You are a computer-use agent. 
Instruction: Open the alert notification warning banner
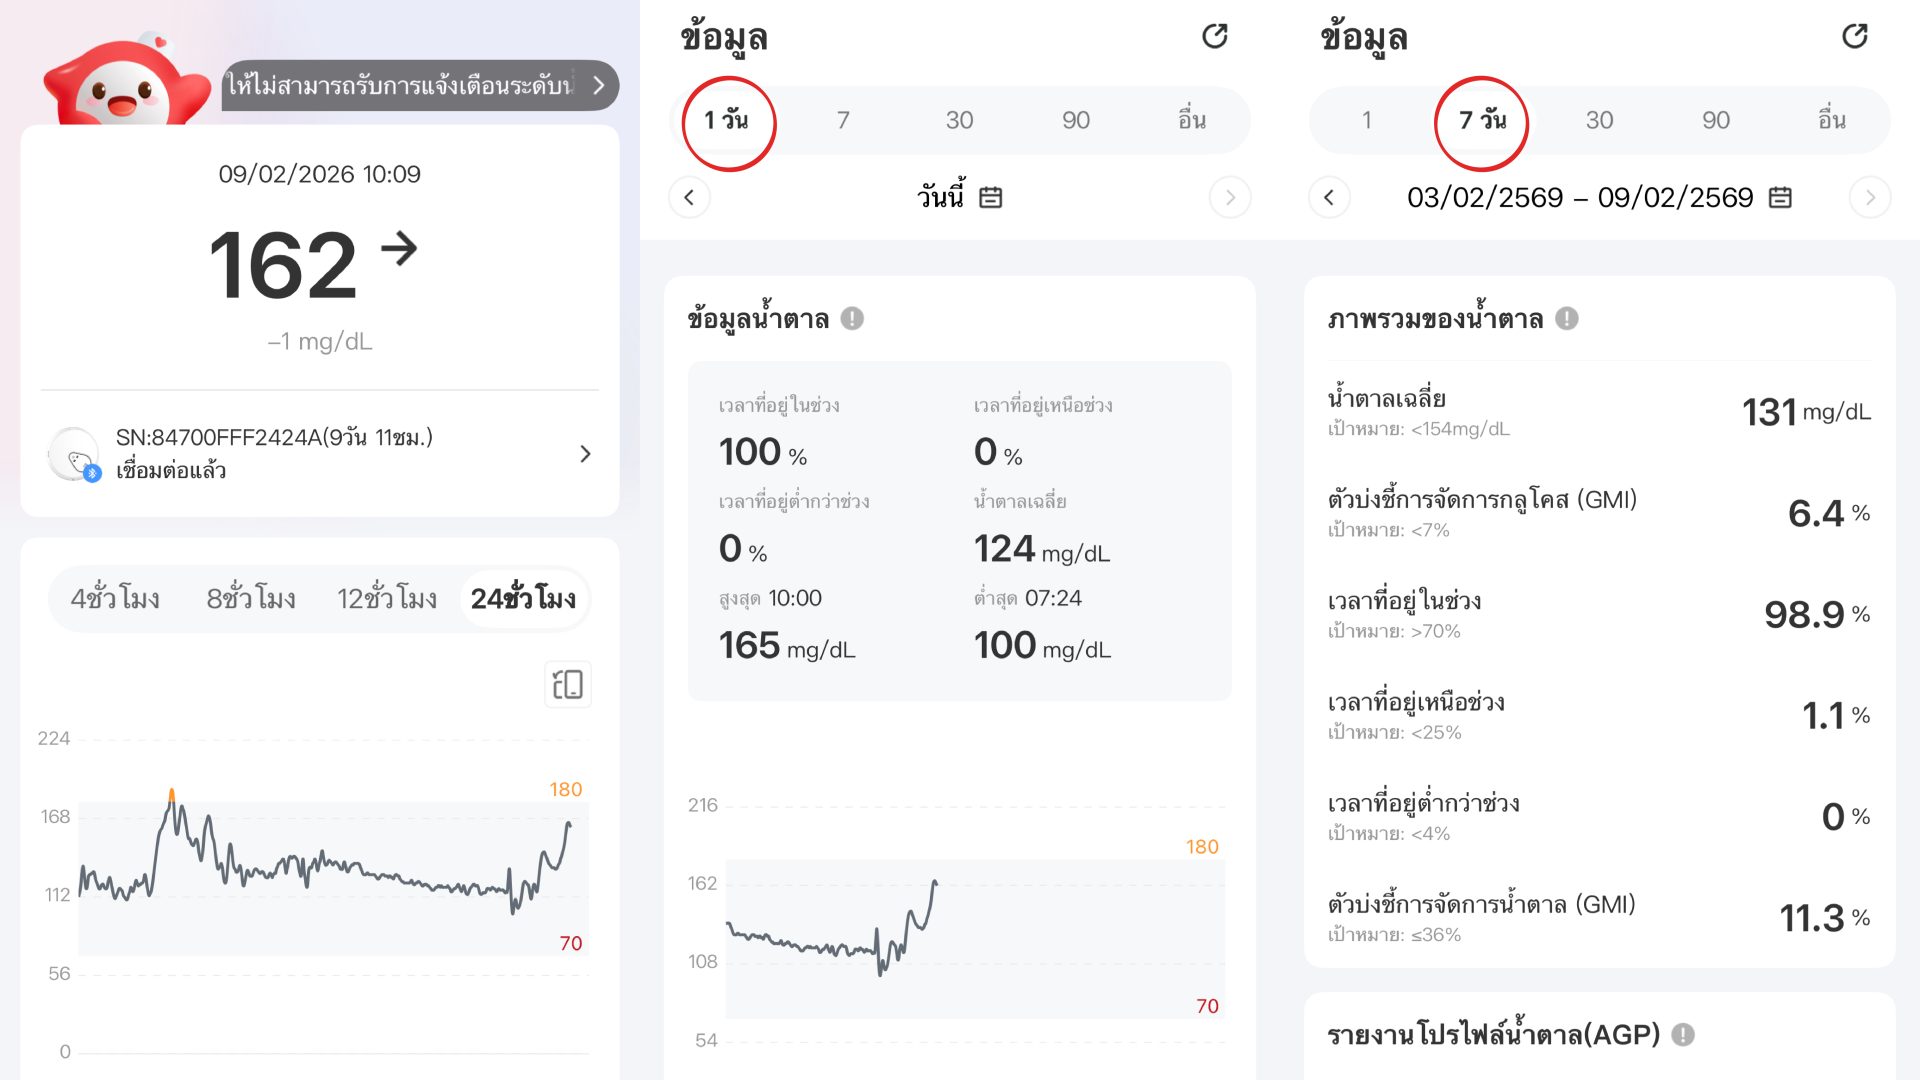[418, 86]
